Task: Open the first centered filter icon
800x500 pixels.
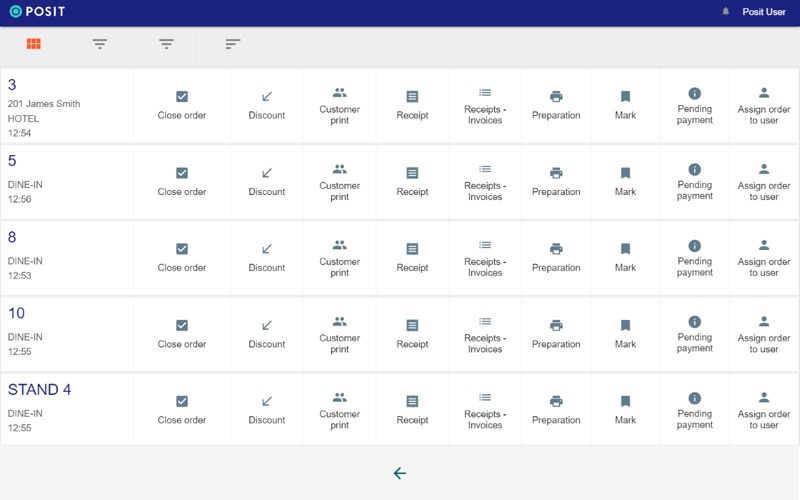Action: (100, 44)
